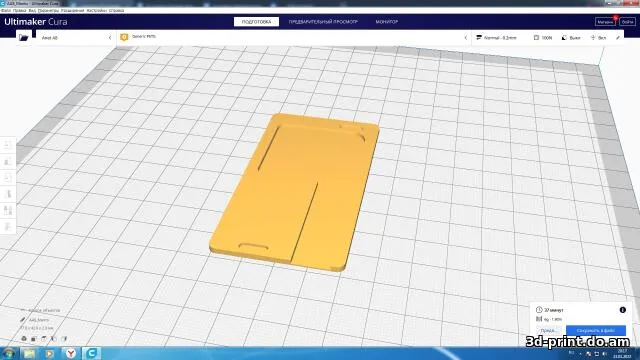Open Yandex Browser from taskbar
The image size is (640, 360).
coord(71,353)
